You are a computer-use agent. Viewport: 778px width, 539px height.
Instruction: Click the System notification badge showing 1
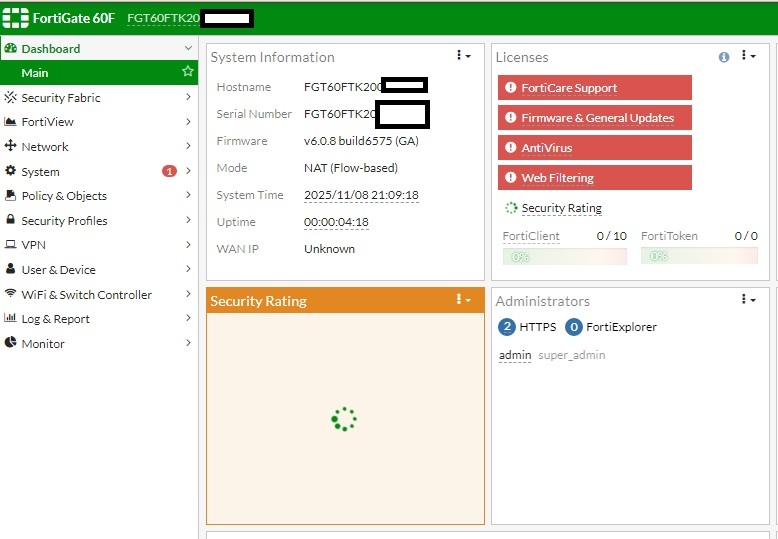coord(169,171)
